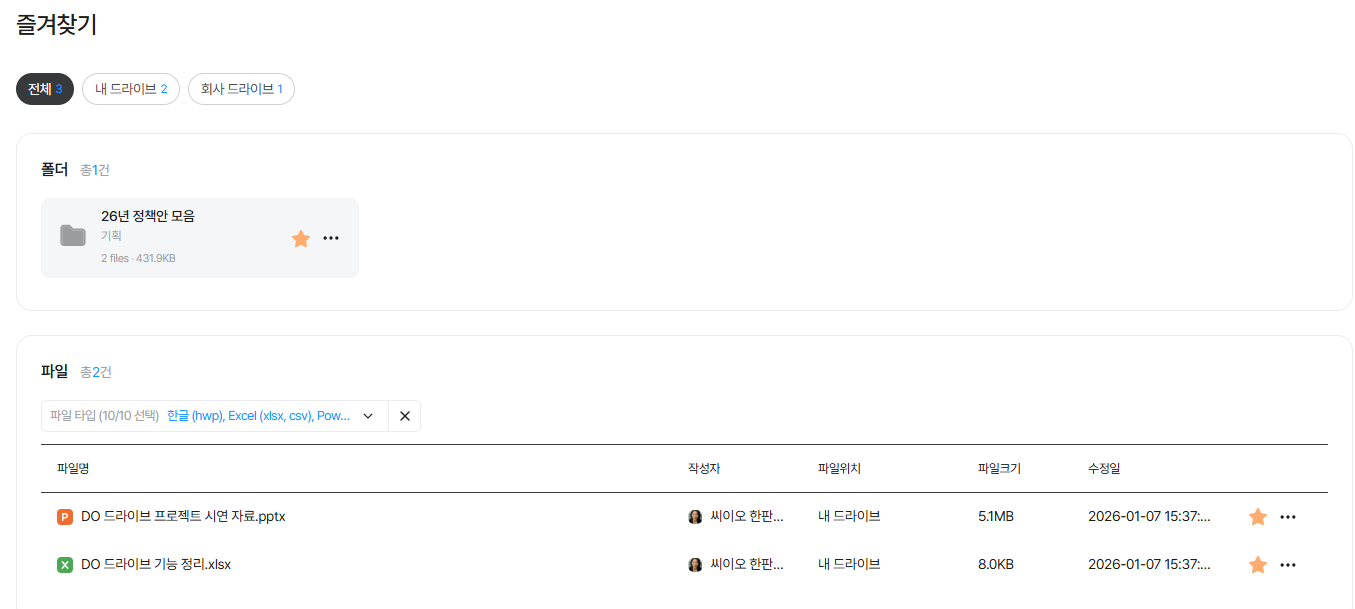Screen dimensions: 1355x609
Task: Switch to the 내 드라이브 tab
Action: 131,89
